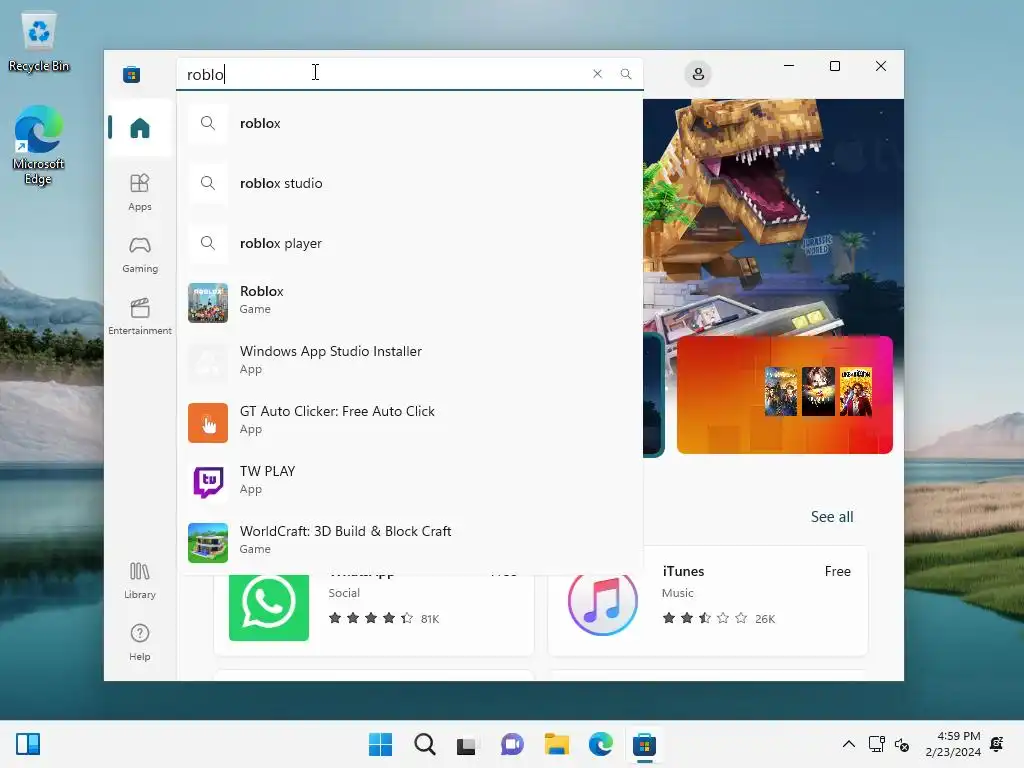Screen dimensions: 1024x768
Task: Open the Help page
Action: coord(140,642)
